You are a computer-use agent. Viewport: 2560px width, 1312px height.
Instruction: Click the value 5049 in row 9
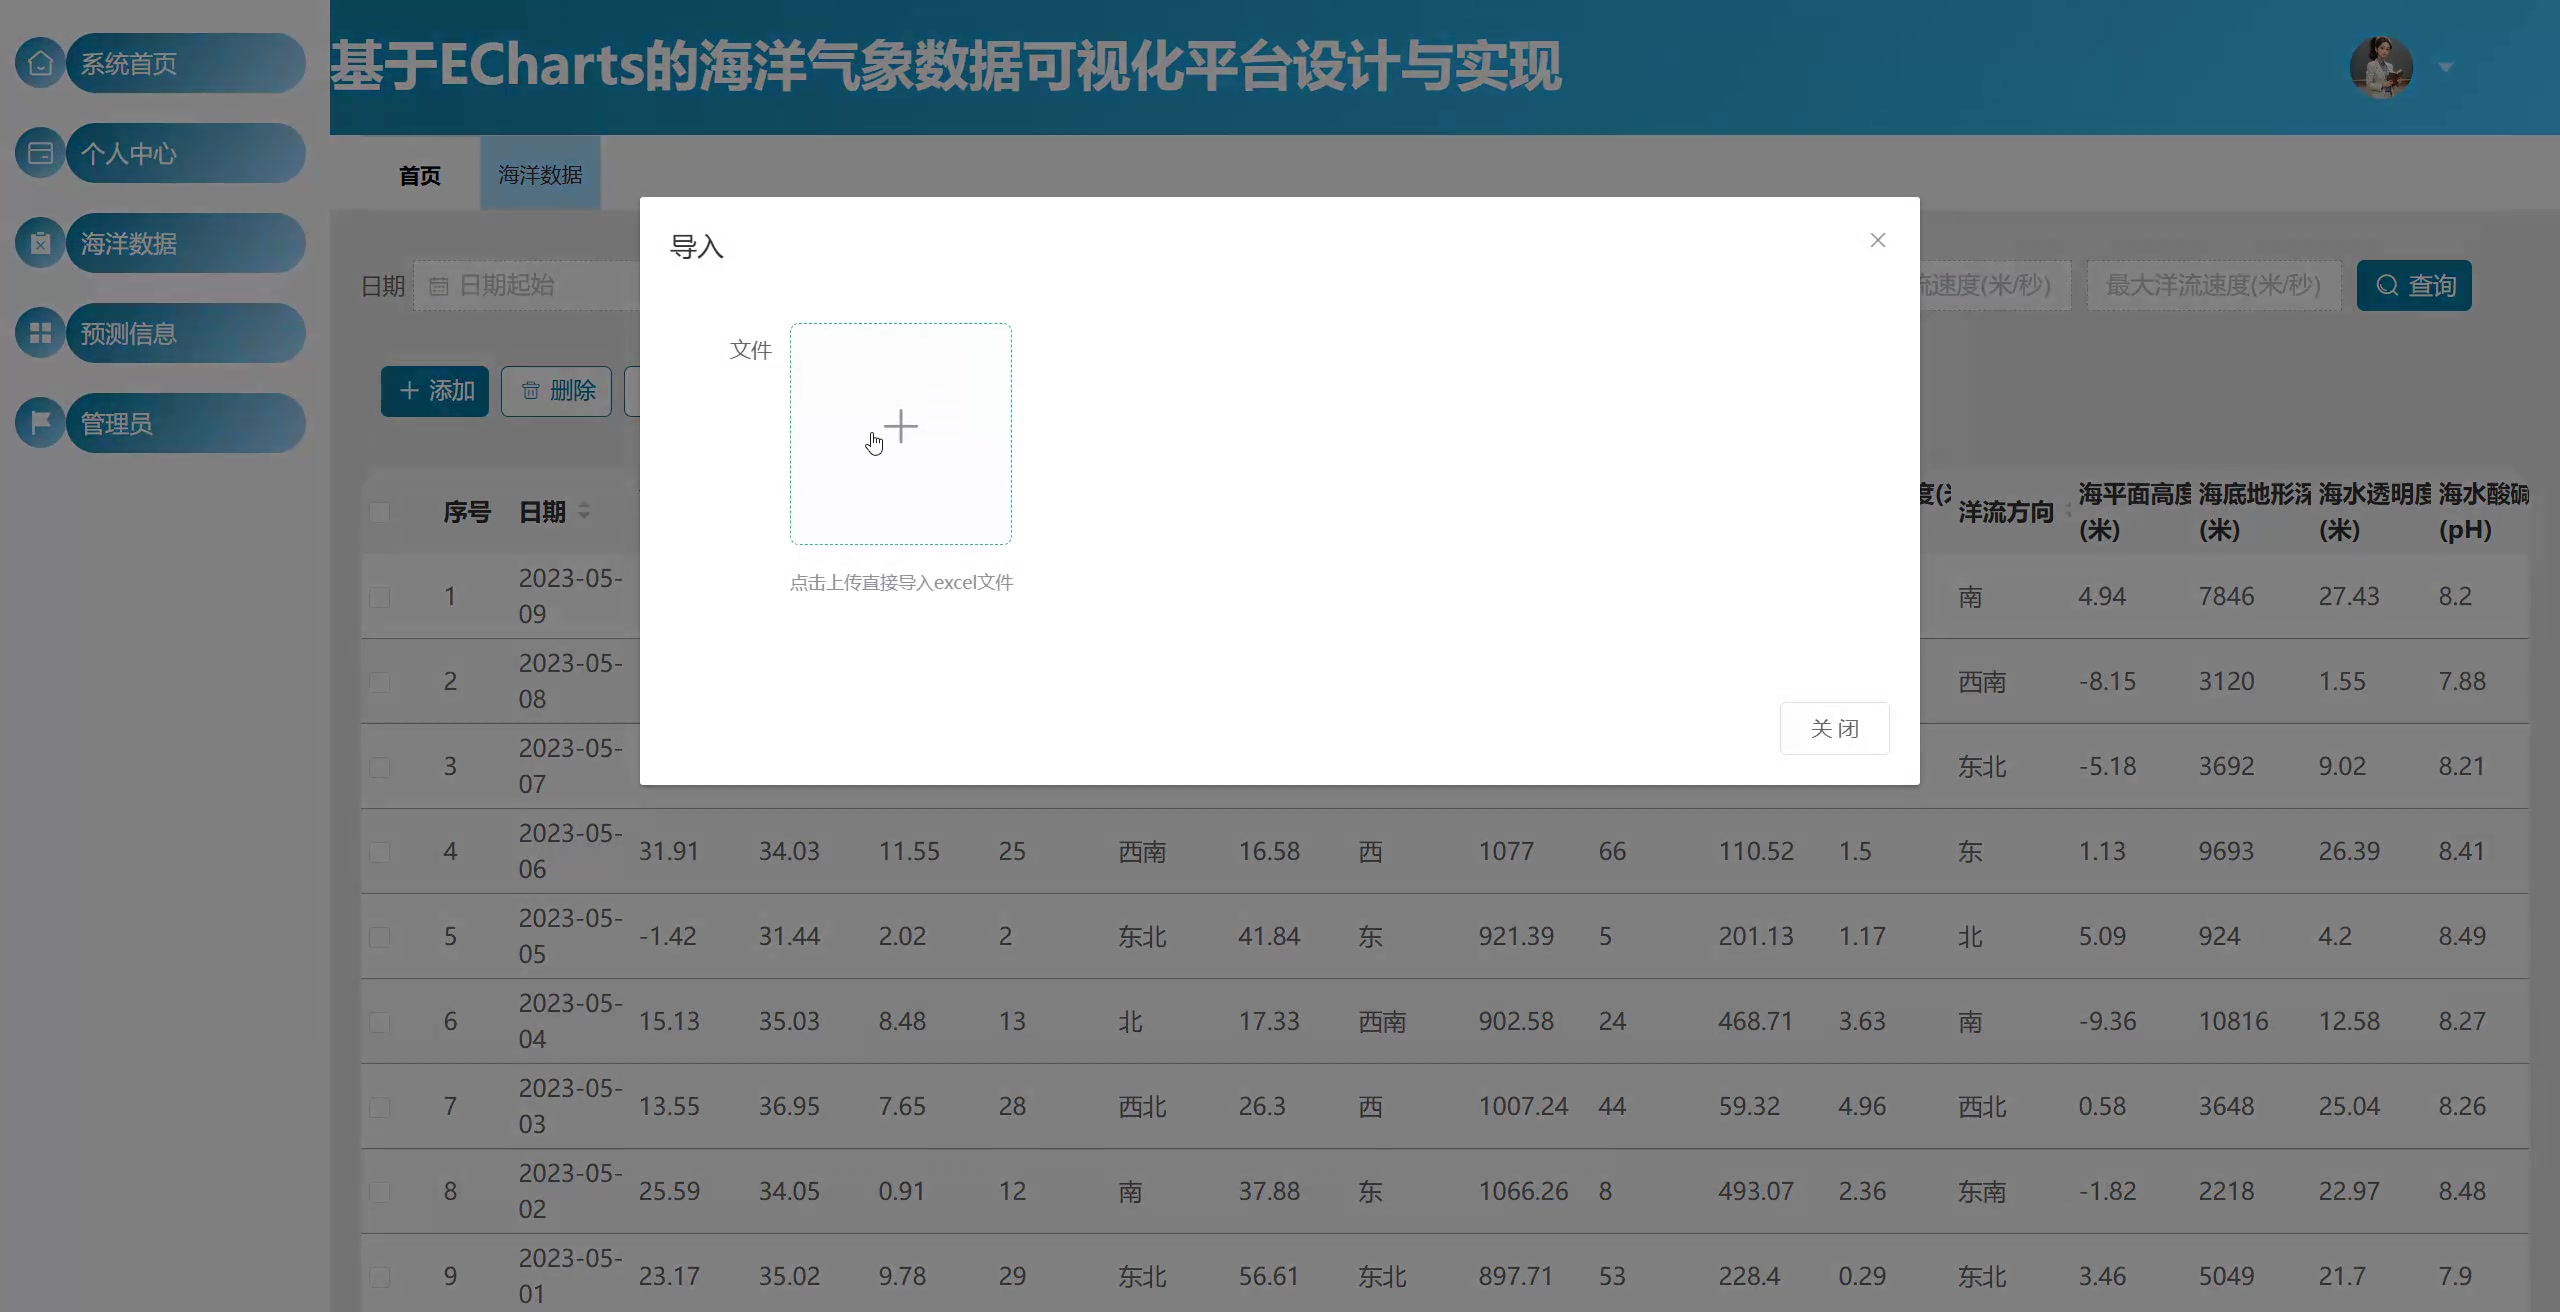[2226, 1276]
